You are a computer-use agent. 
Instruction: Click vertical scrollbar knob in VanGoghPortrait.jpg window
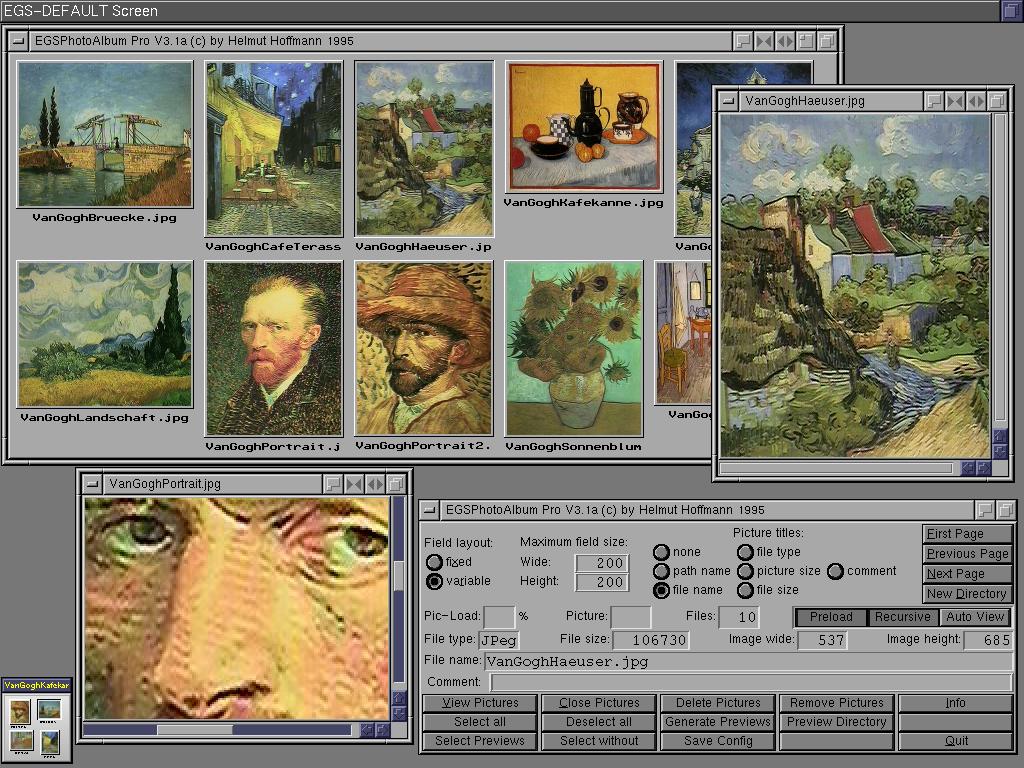pos(398,576)
